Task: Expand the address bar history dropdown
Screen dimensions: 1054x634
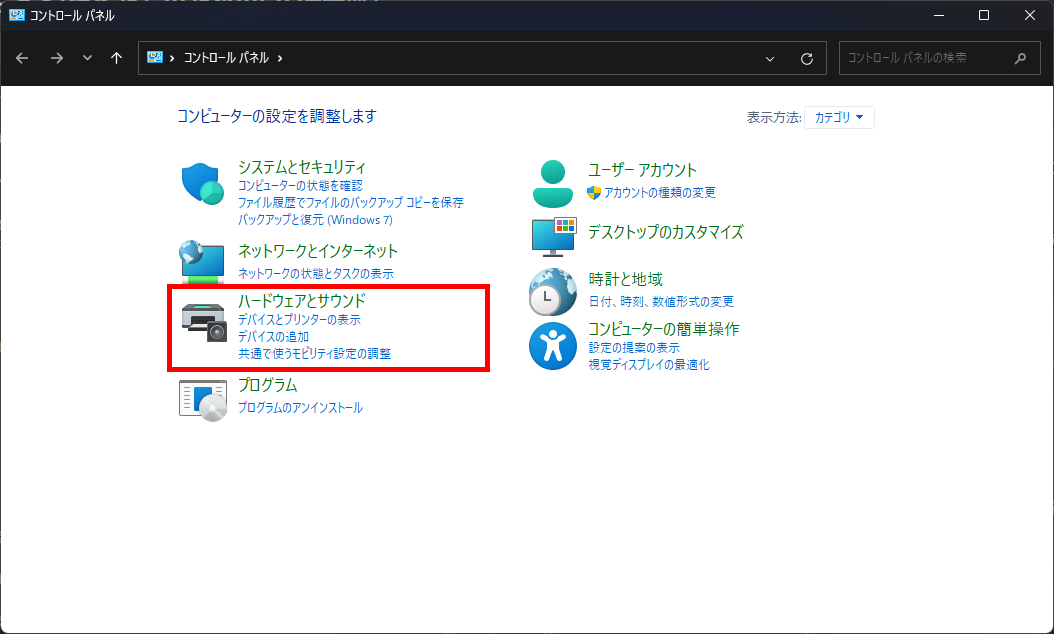Action: 768,58
